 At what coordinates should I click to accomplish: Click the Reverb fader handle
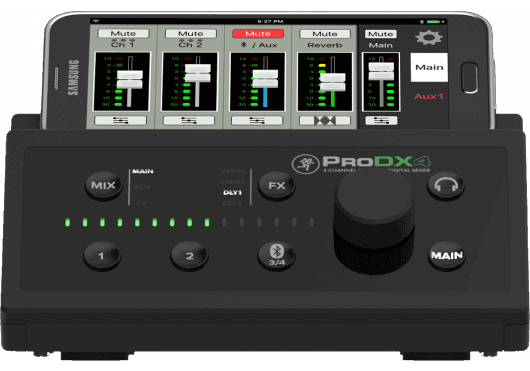pyautogui.click(x=333, y=82)
